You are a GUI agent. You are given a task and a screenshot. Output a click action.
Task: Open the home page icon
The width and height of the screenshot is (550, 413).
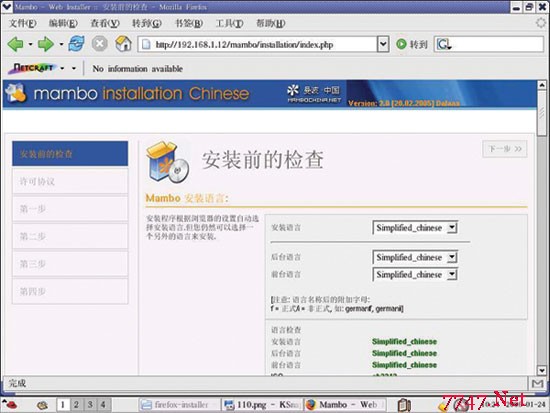123,44
